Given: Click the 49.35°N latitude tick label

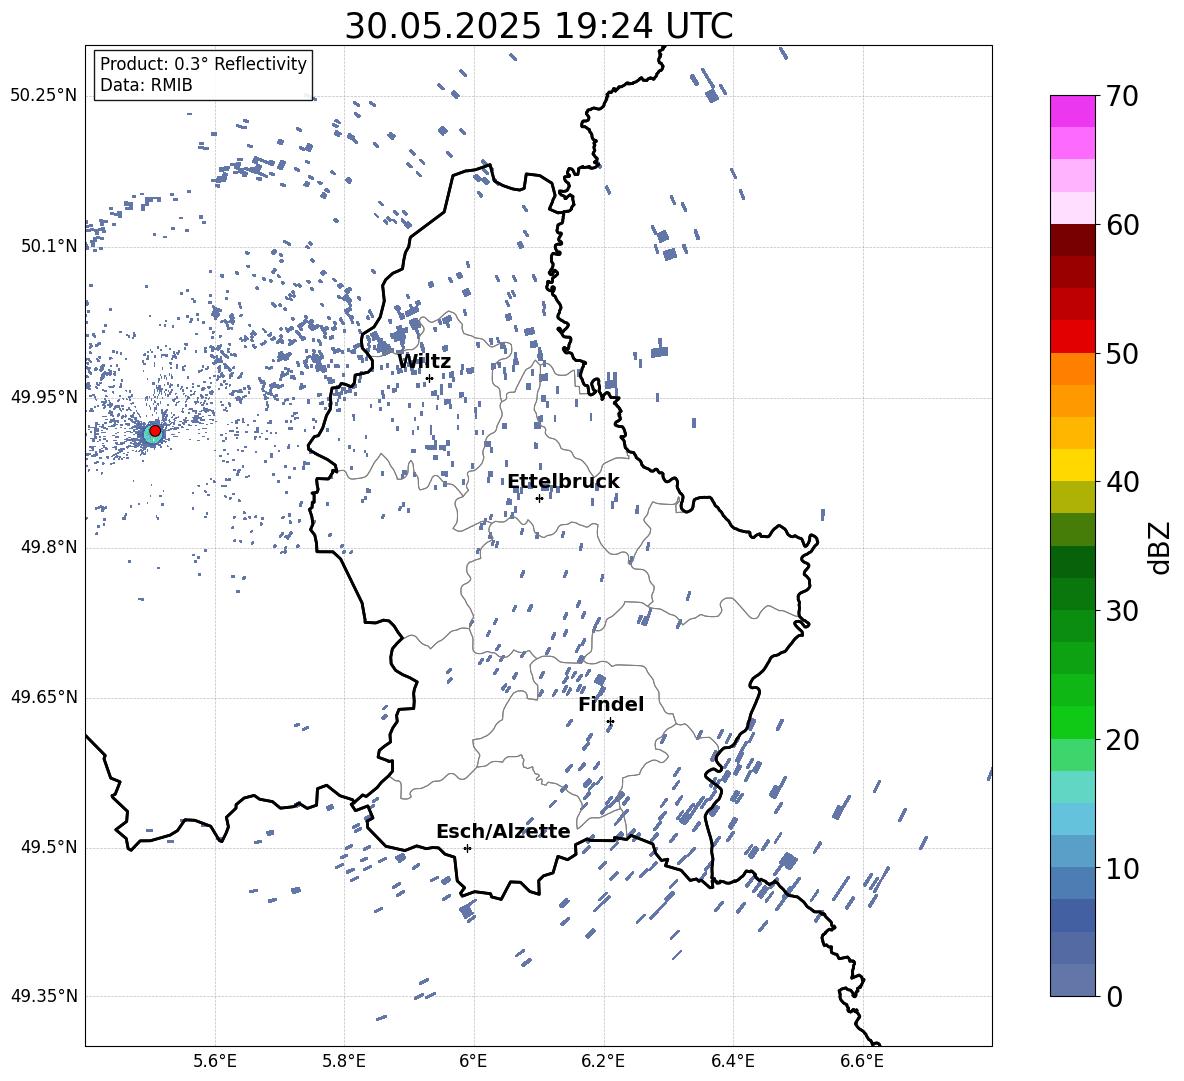Looking at the screenshot, I should click(x=44, y=996).
